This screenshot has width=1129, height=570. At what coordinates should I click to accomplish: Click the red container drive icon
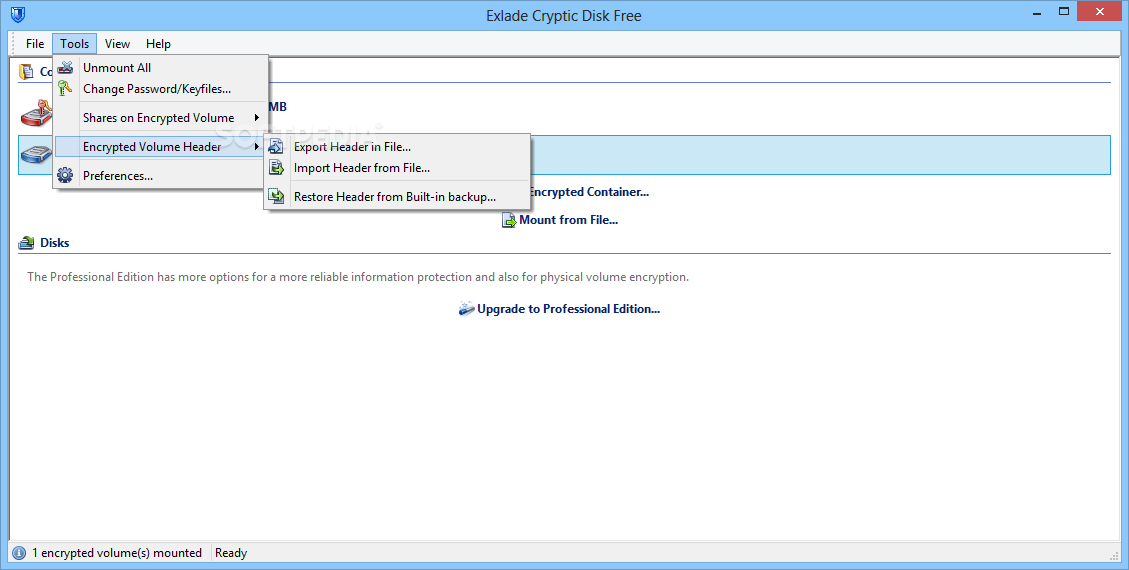36,112
